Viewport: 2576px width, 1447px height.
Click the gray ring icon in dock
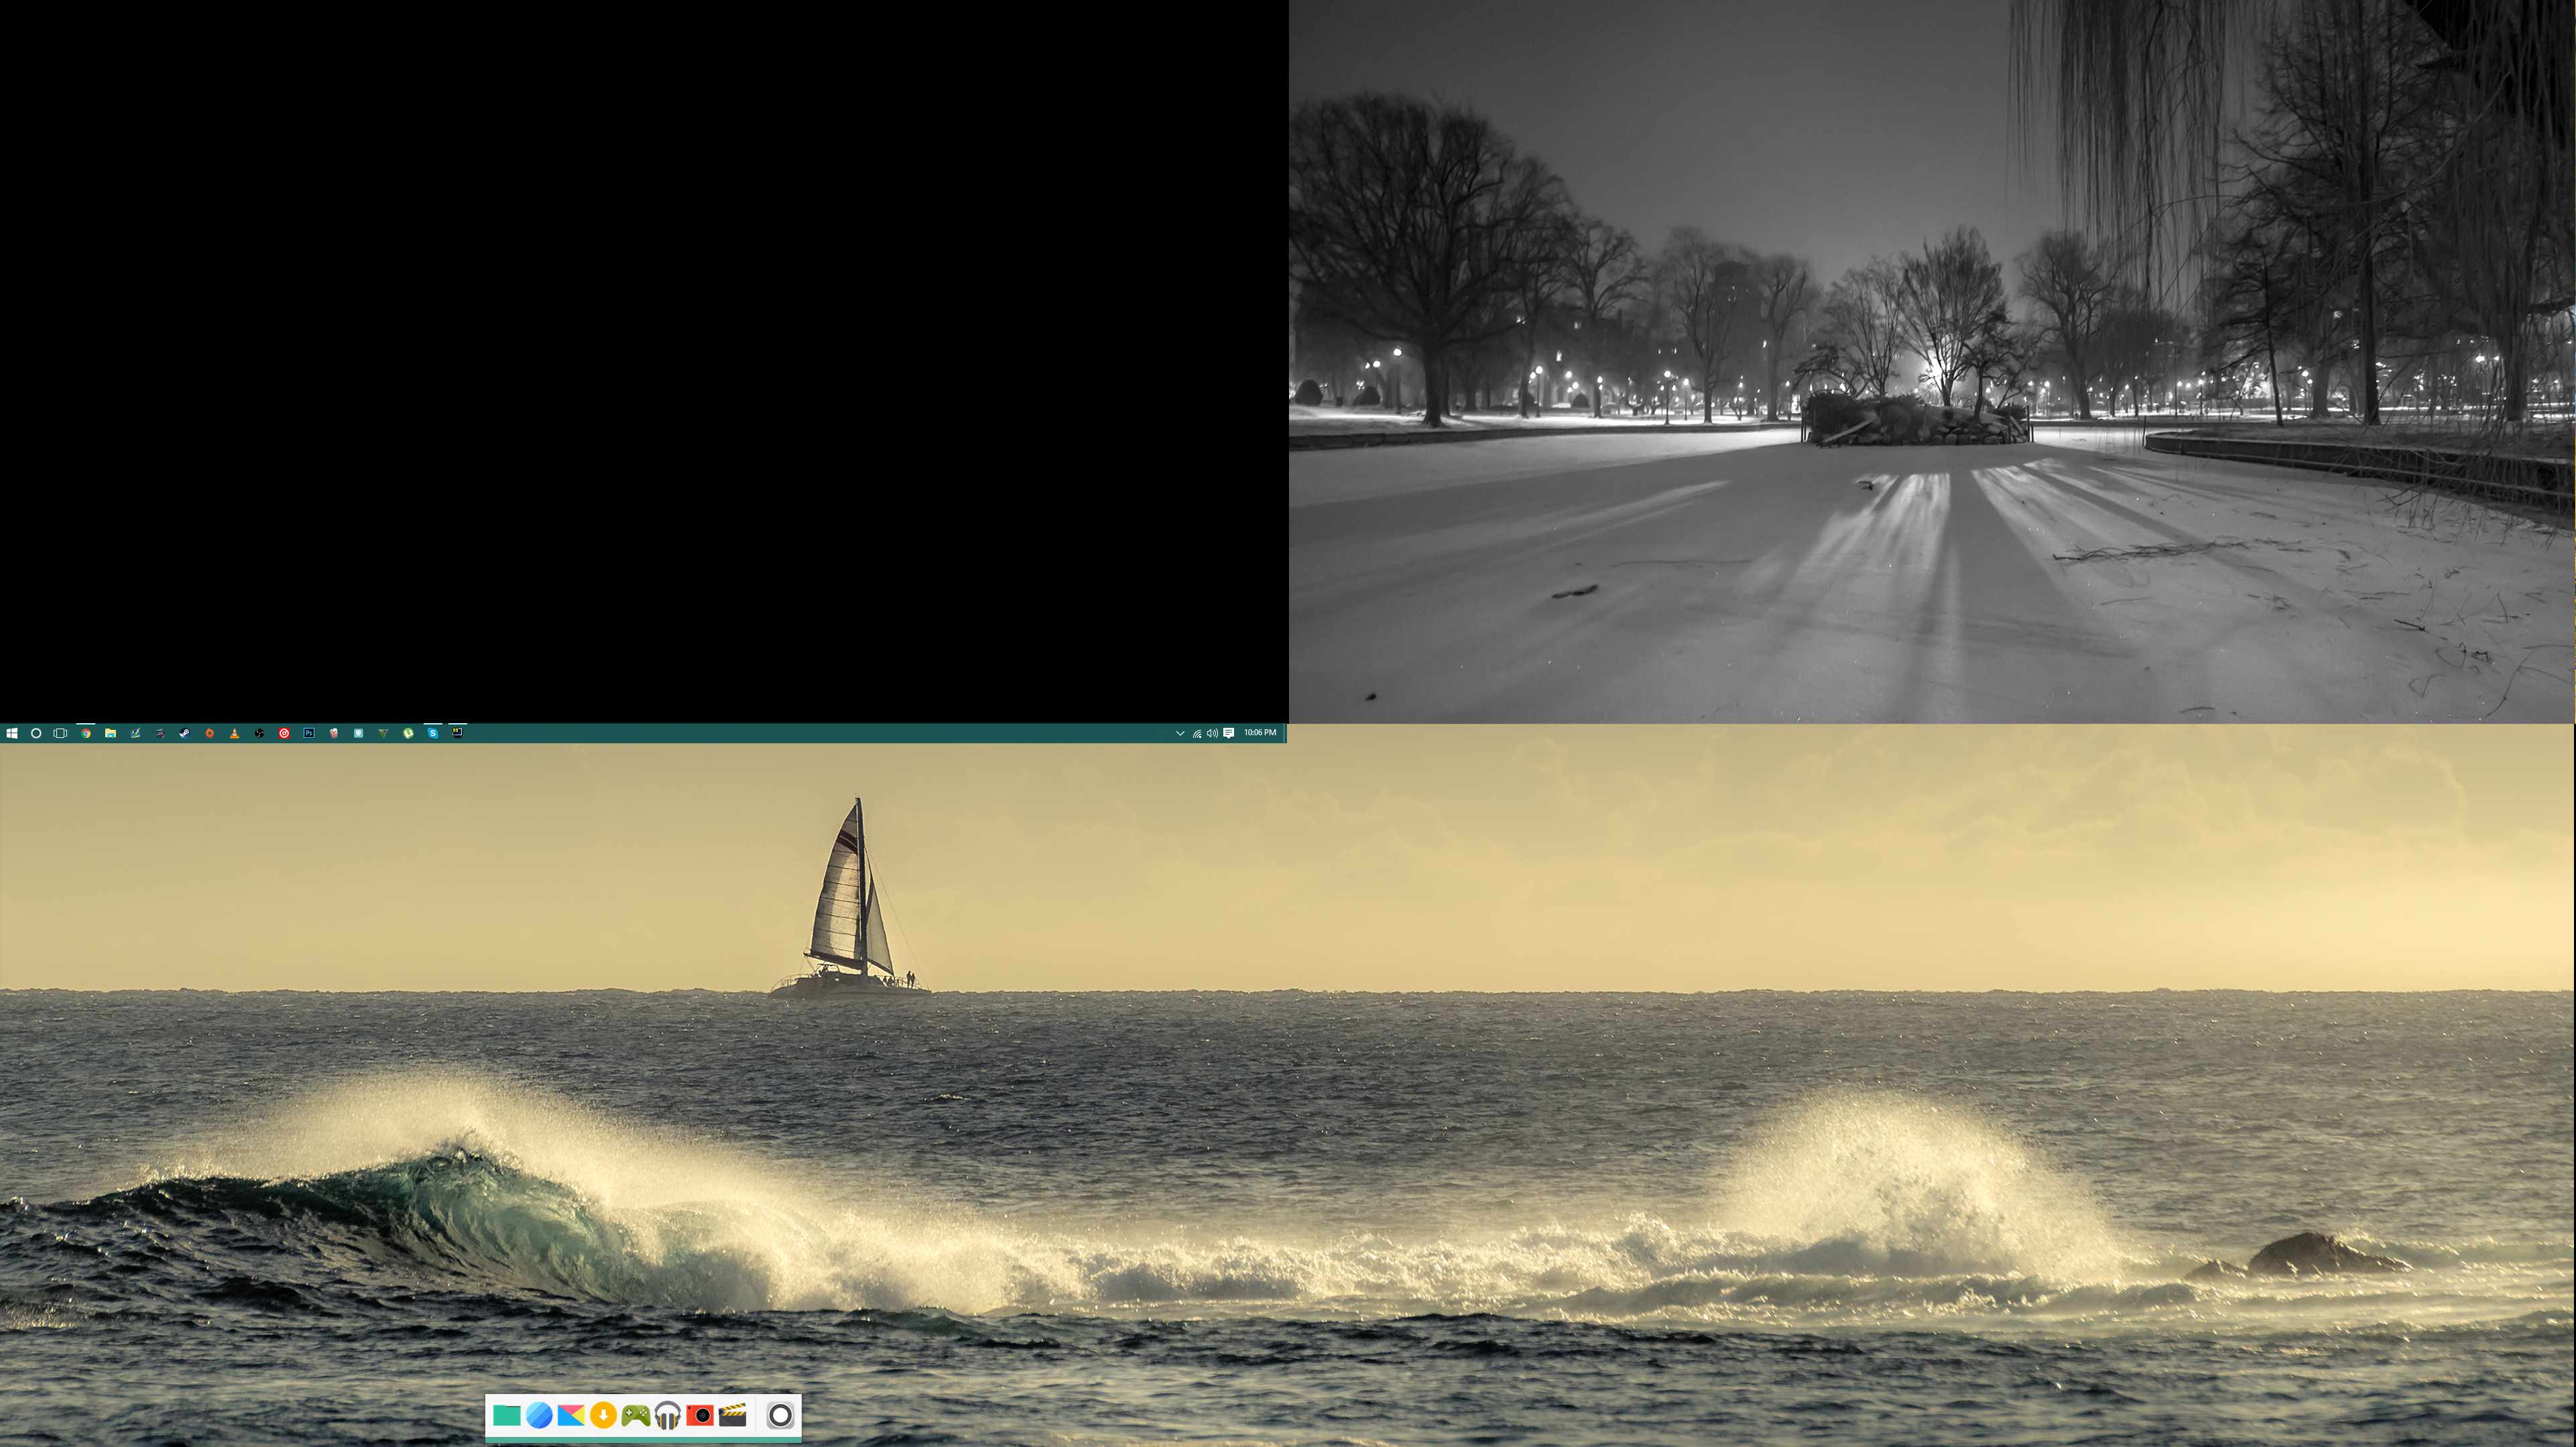click(780, 1415)
